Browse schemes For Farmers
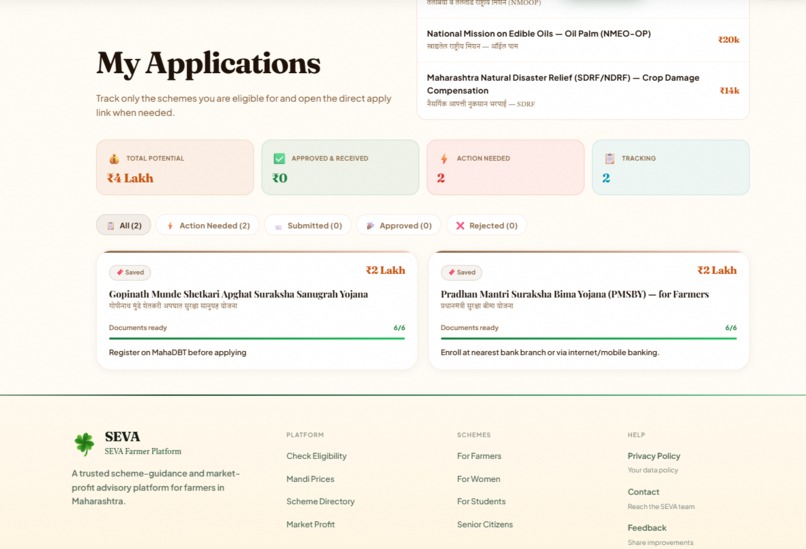The height and width of the screenshot is (549, 806). point(479,456)
